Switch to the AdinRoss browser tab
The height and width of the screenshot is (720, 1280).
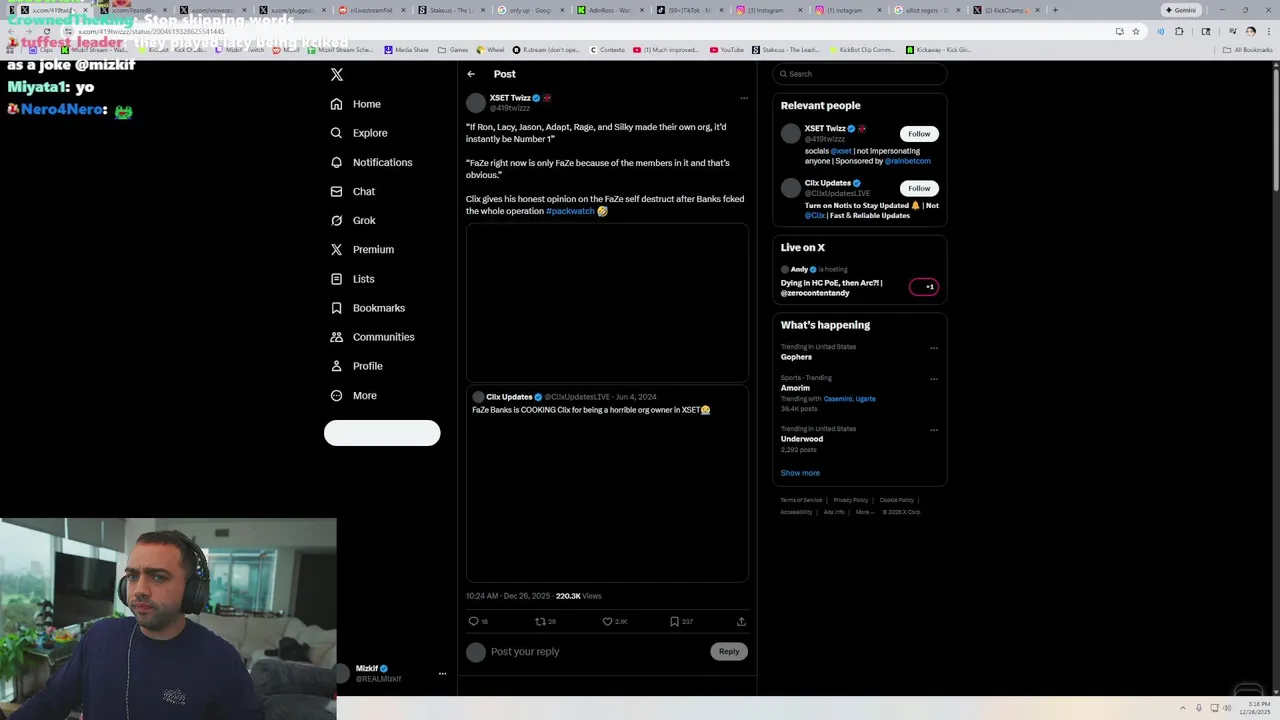coord(607,10)
